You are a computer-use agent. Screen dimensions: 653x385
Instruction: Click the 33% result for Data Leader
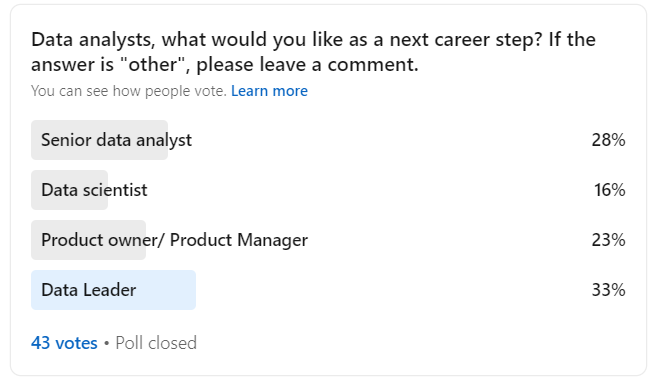tap(608, 290)
